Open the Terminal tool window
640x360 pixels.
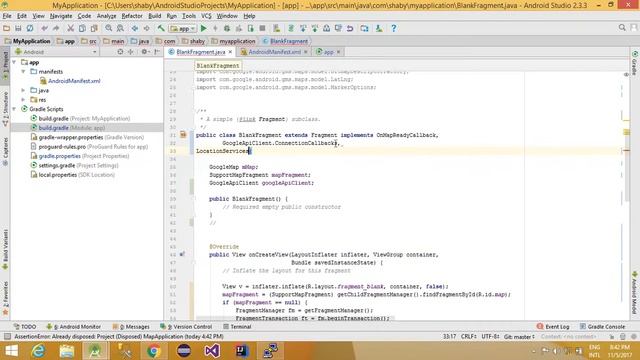(x=237, y=327)
